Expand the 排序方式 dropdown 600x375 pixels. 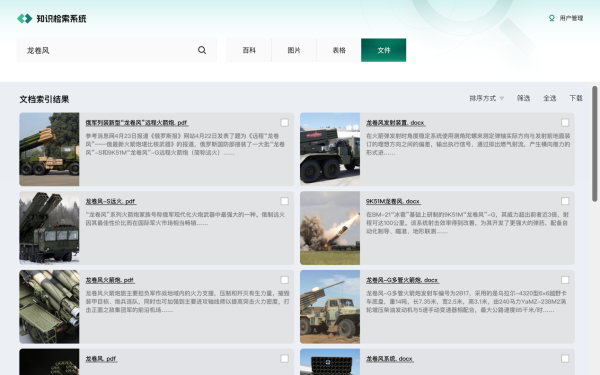coord(486,98)
